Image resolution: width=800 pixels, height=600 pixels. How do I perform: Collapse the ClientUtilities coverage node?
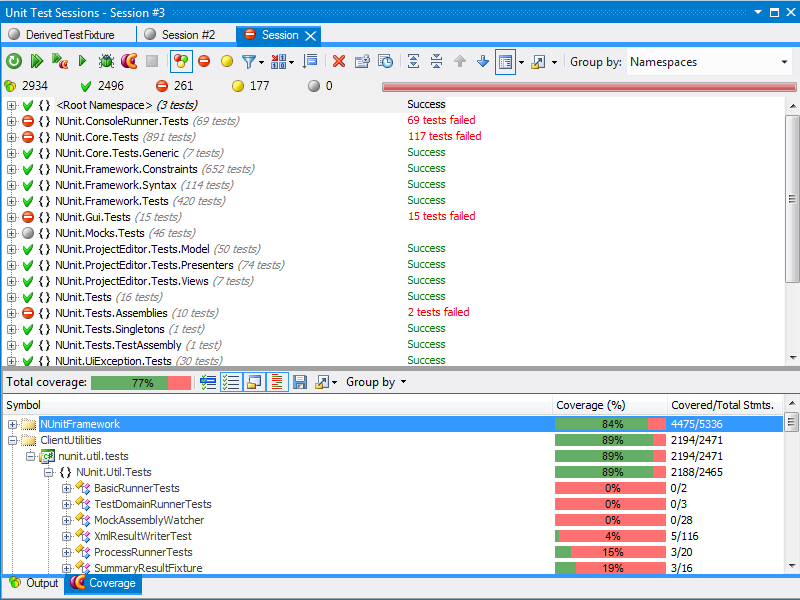coord(13,440)
